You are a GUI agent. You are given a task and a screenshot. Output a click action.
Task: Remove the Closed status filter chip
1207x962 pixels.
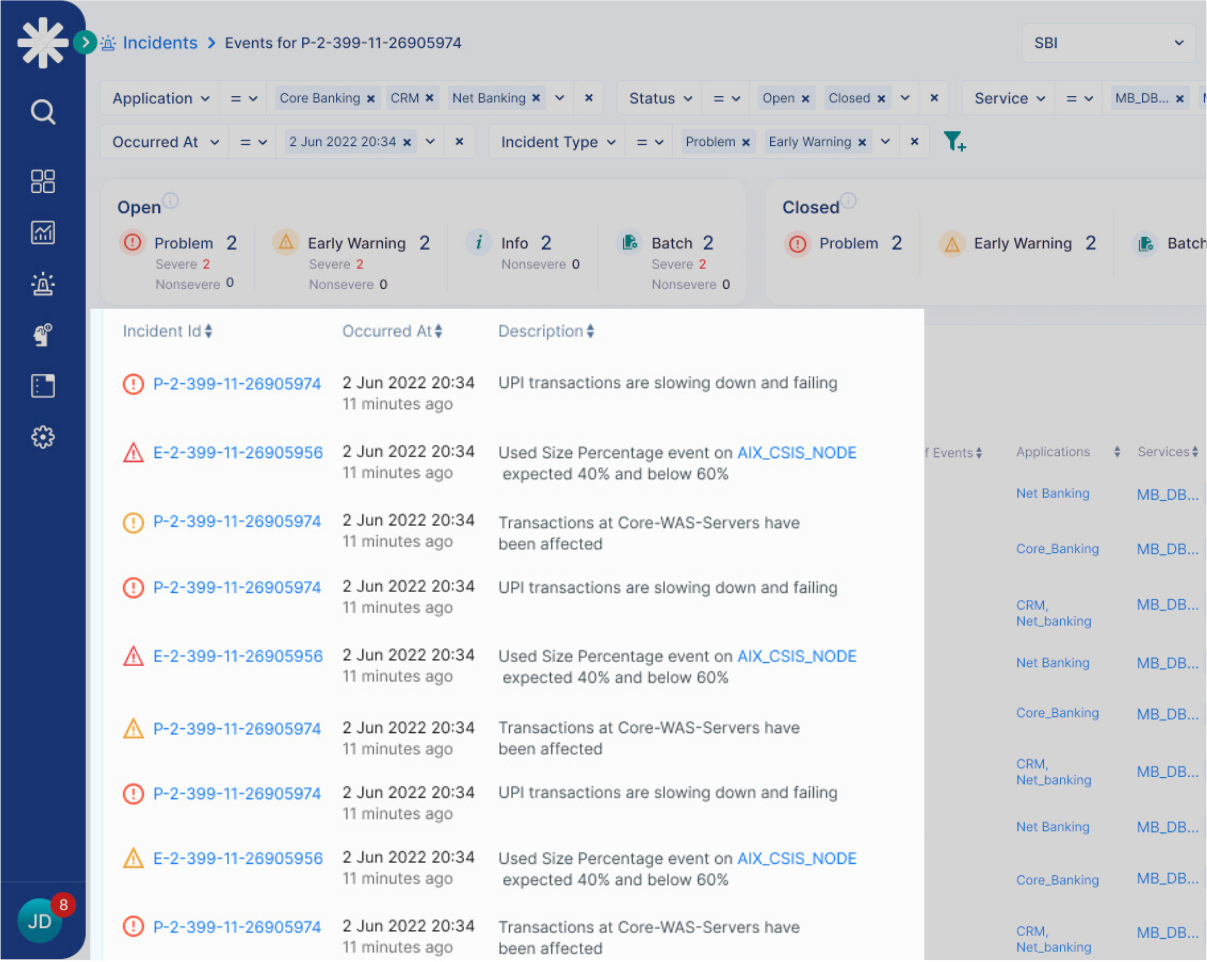[x=881, y=99]
